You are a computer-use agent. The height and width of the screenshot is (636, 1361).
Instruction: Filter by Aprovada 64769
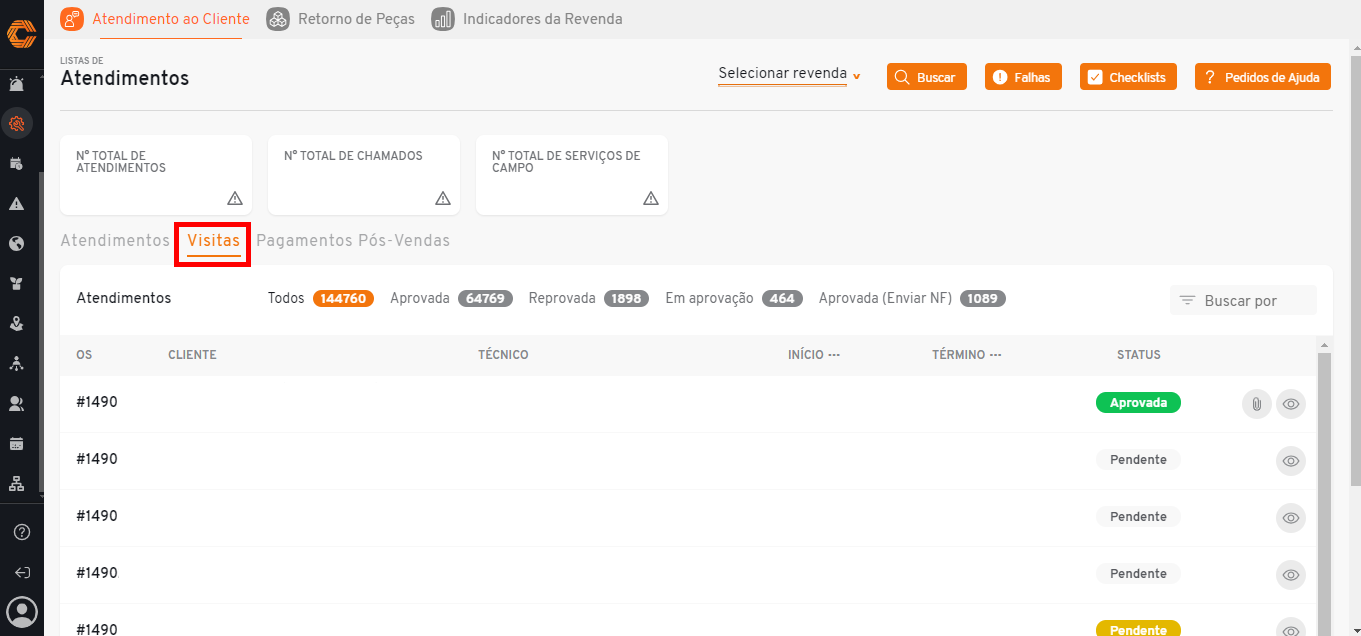click(x=452, y=298)
